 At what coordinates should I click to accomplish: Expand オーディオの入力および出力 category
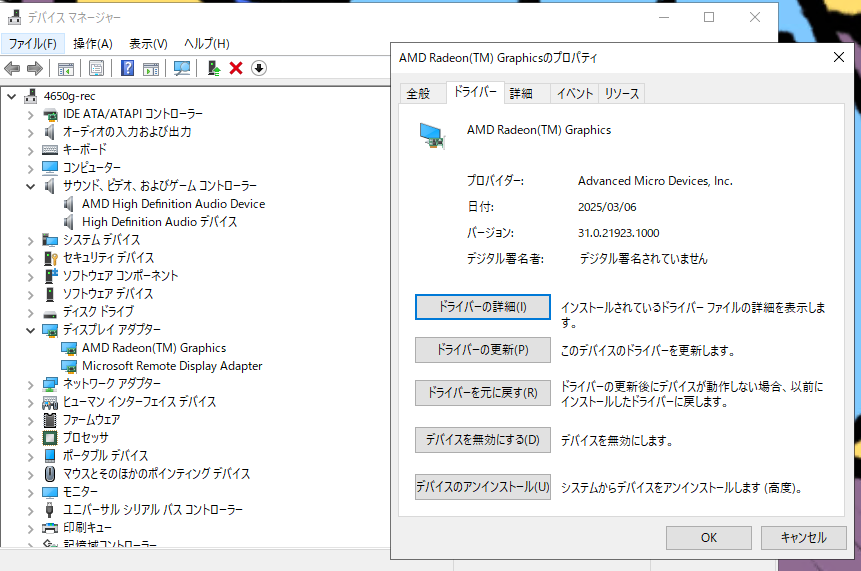31,133
